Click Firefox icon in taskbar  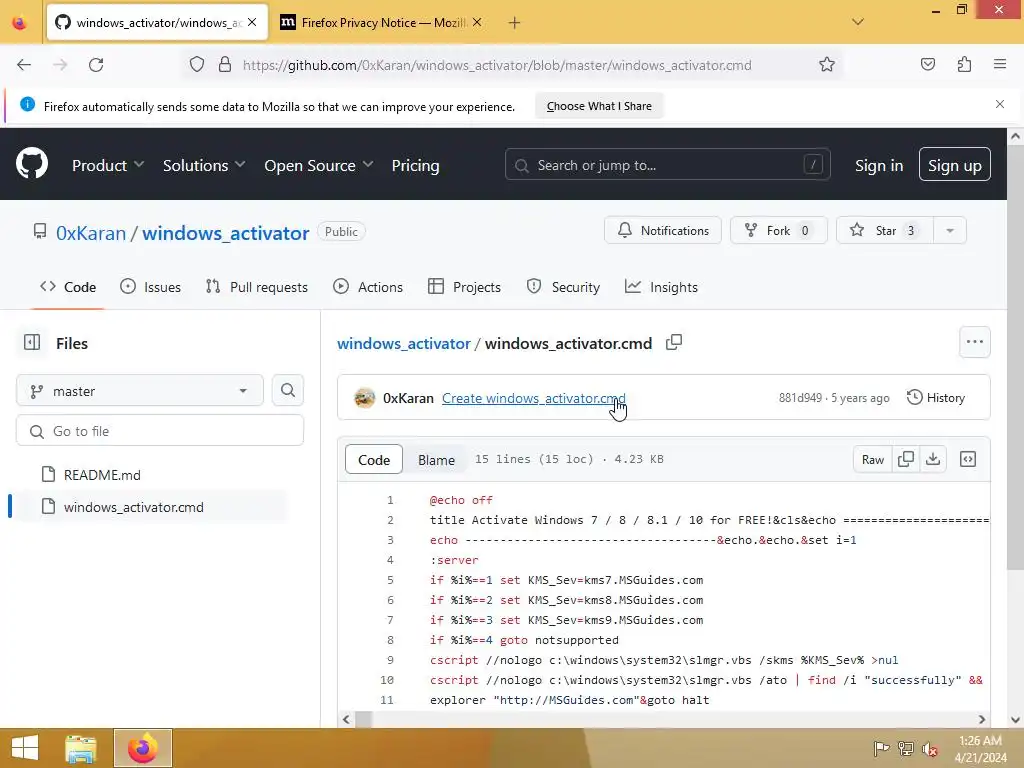click(142, 748)
